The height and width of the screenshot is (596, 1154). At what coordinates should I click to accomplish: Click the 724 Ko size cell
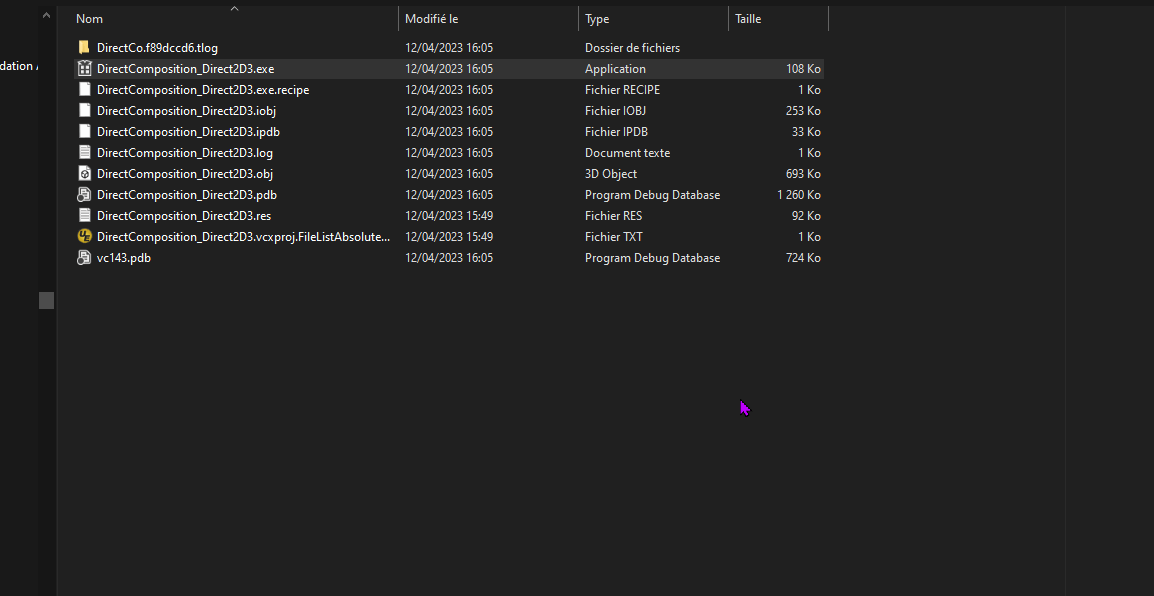pos(803,258)
